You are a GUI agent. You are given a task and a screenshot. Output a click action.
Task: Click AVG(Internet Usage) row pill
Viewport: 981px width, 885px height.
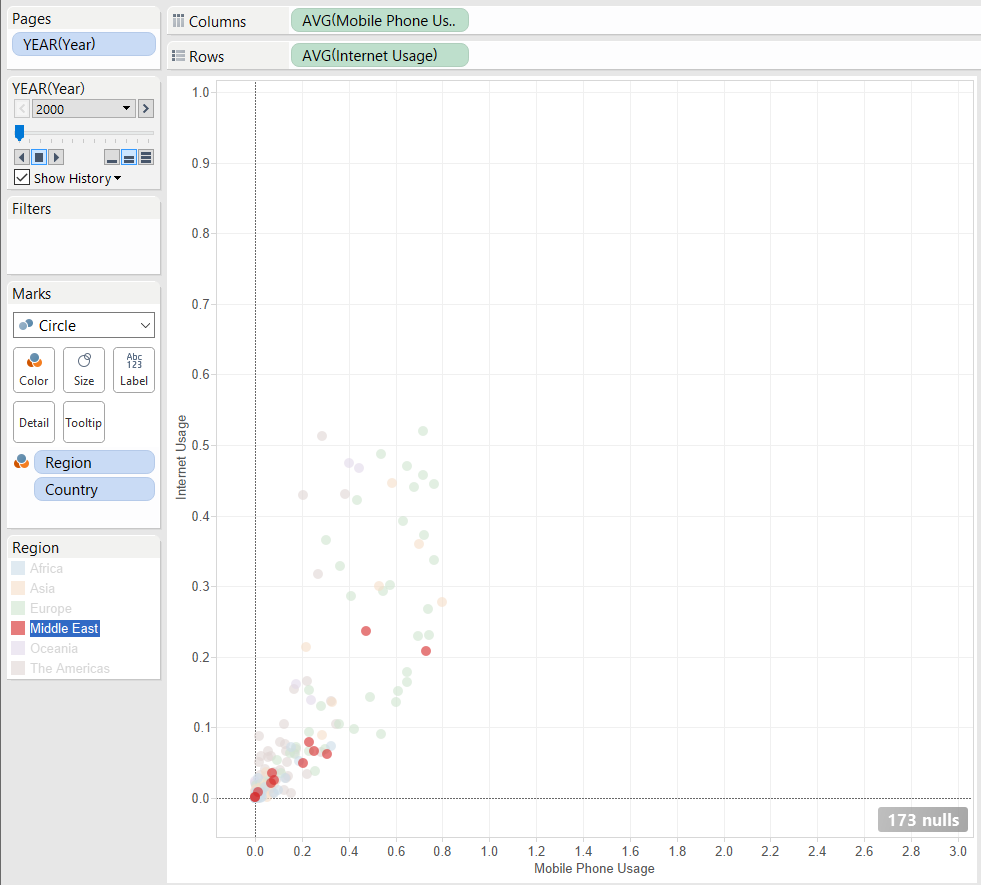(380, 56)
